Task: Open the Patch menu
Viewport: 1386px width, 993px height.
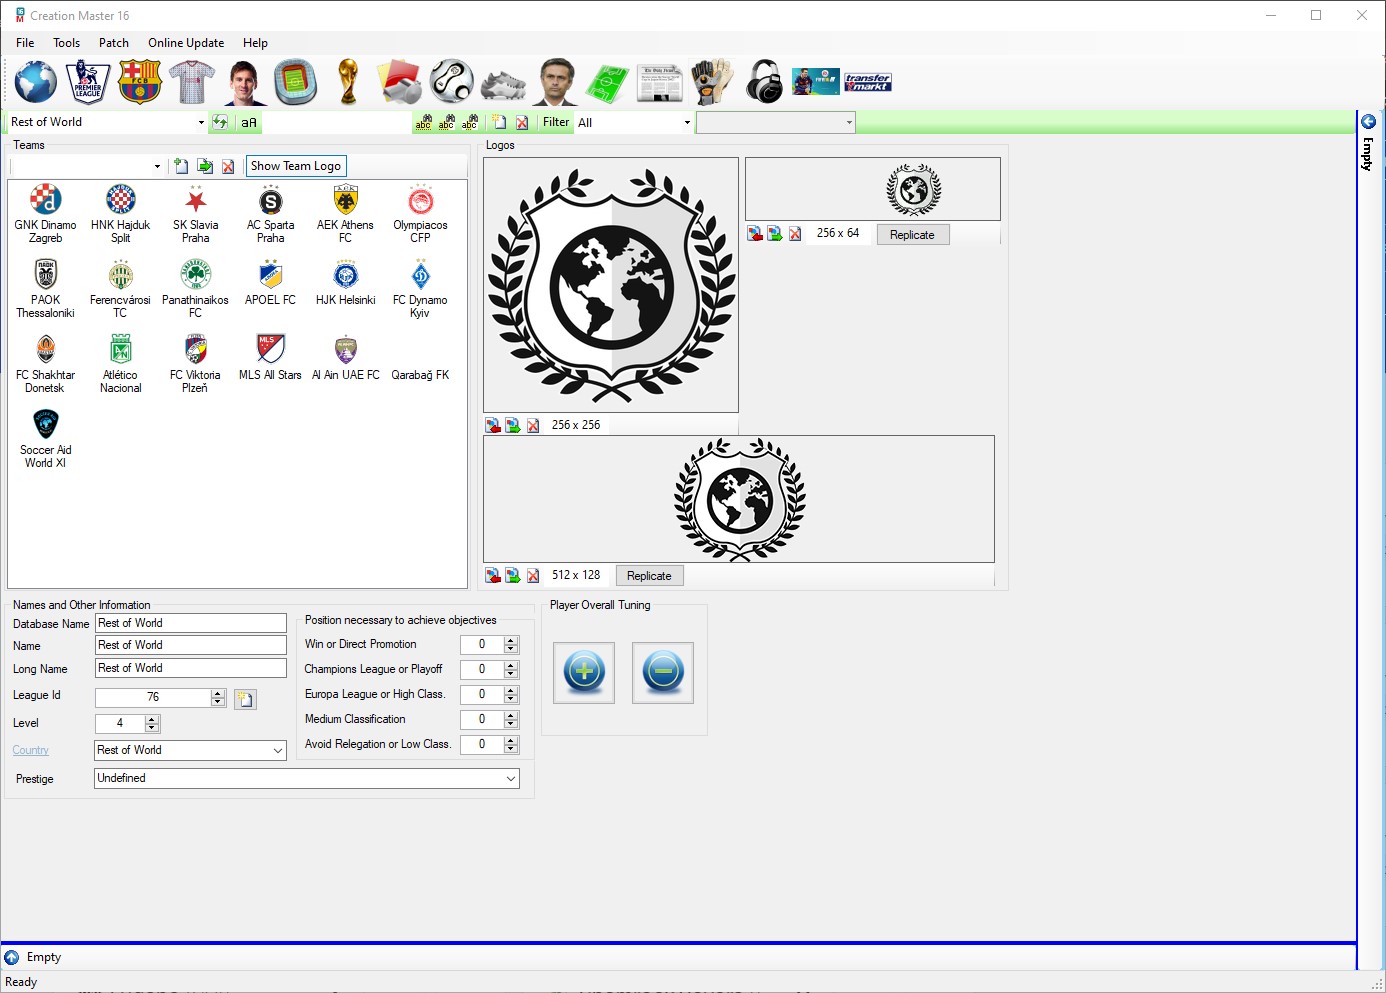Action: pos(114,43)
